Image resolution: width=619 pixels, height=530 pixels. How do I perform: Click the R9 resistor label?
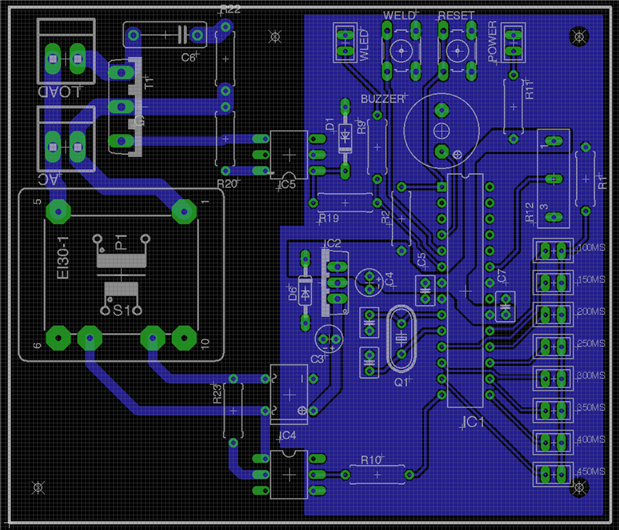click(362, 127)
